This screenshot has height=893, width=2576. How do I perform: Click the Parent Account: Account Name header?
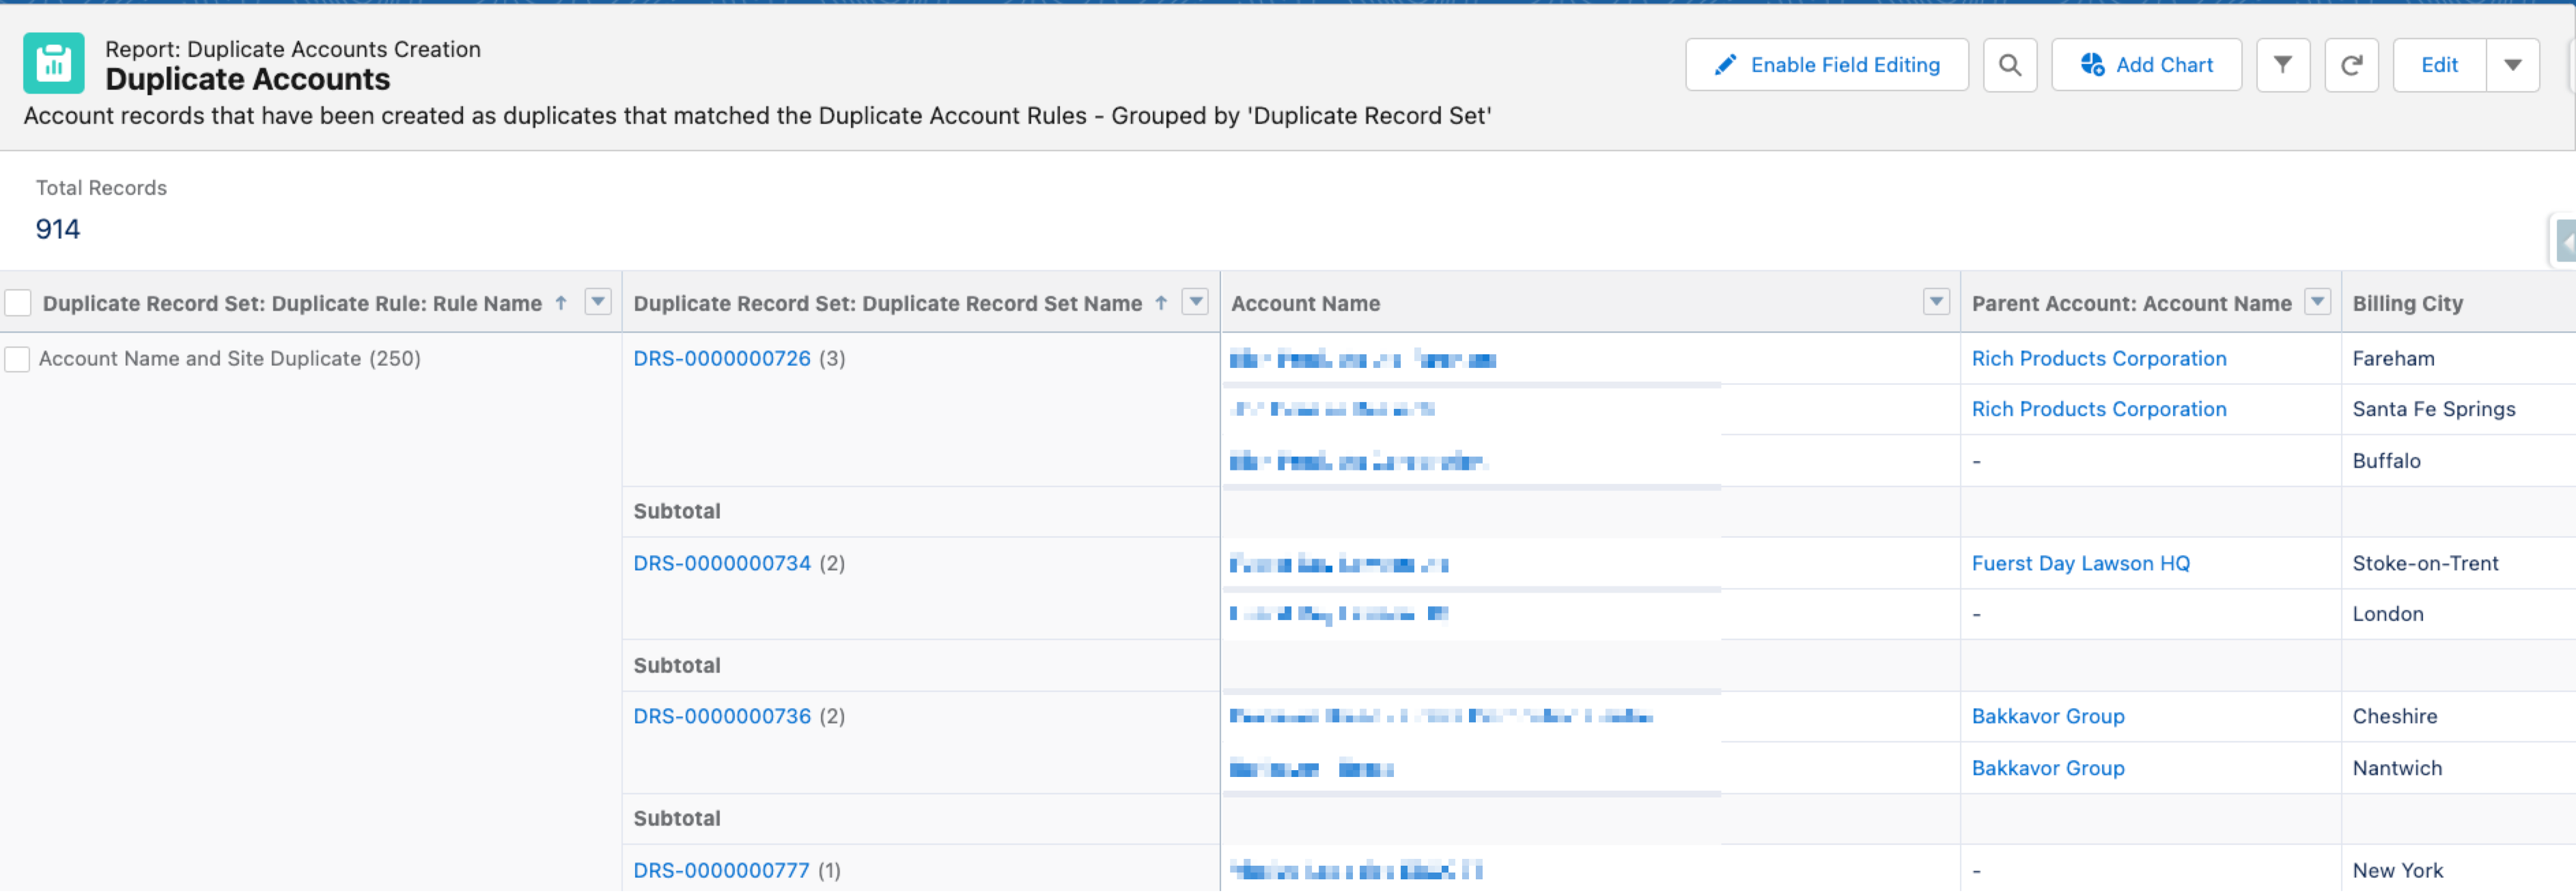click(2131, 304)
